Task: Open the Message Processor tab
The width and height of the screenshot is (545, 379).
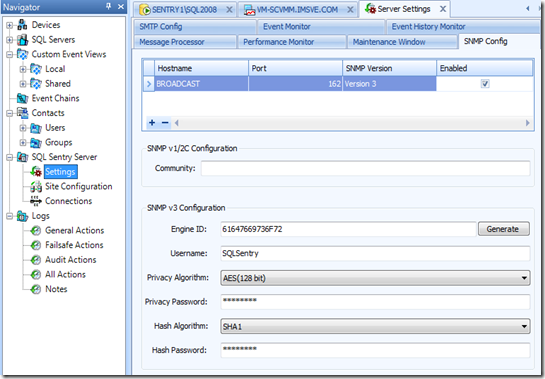Action: 185,42
